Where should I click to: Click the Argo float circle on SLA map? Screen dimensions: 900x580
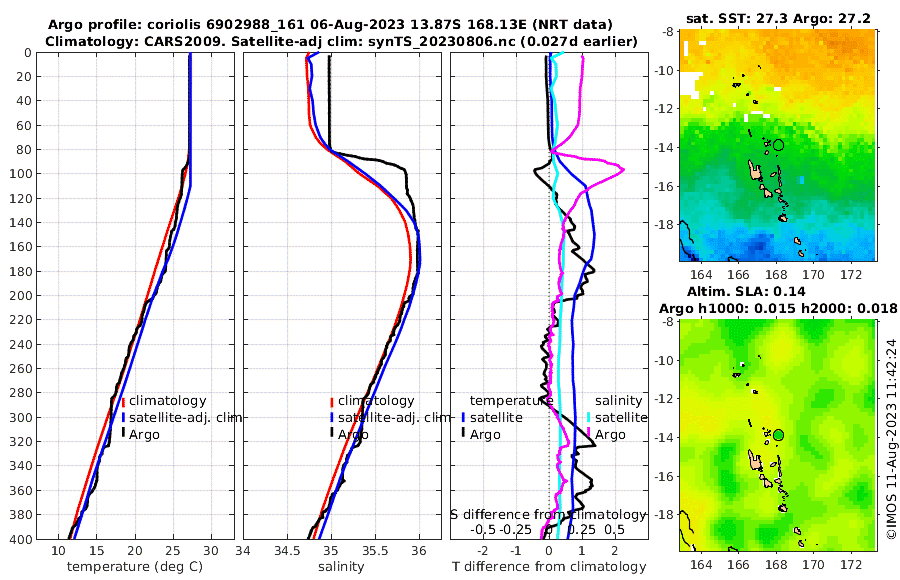778,435
